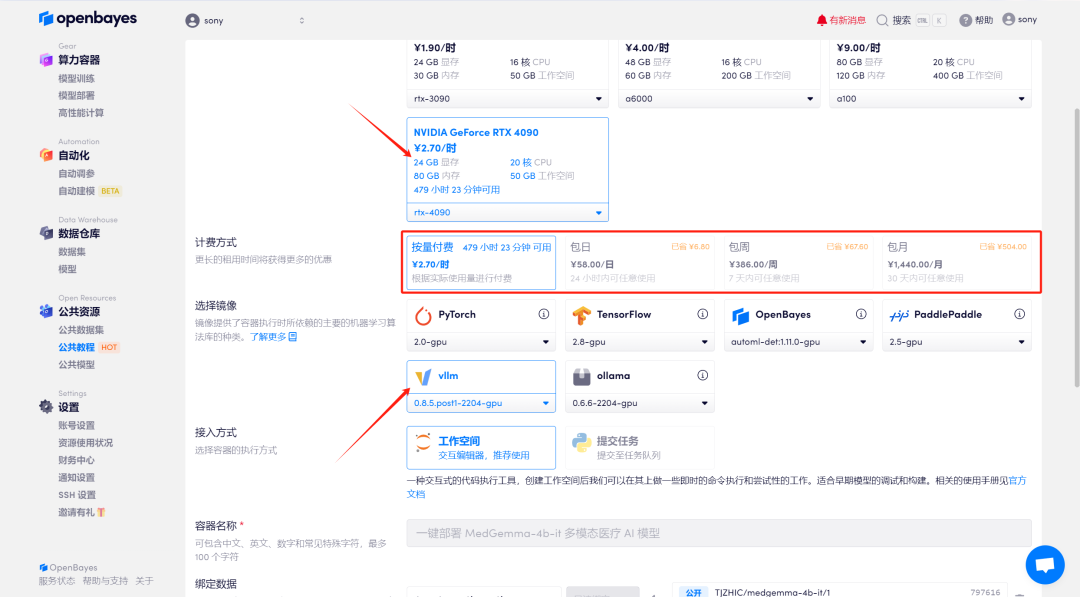1080x597 pixels.
Task: Click the 服务状态 footer link
Action: [x=56, y=581]
